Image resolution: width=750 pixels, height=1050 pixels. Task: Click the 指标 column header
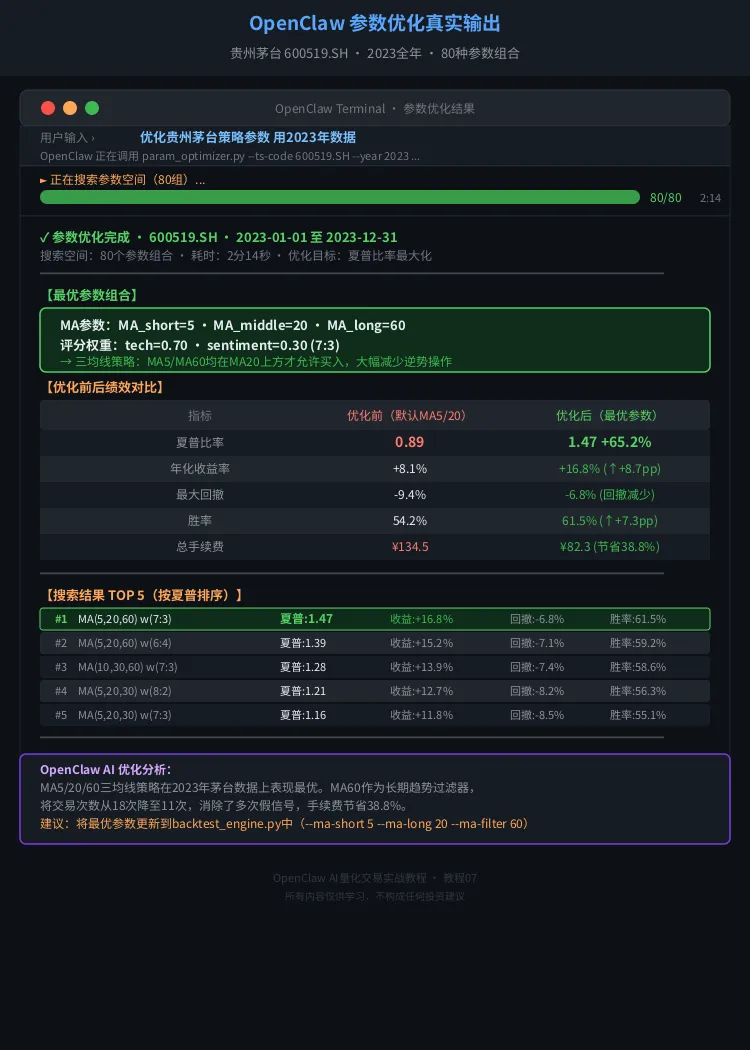tap(200, 415)
